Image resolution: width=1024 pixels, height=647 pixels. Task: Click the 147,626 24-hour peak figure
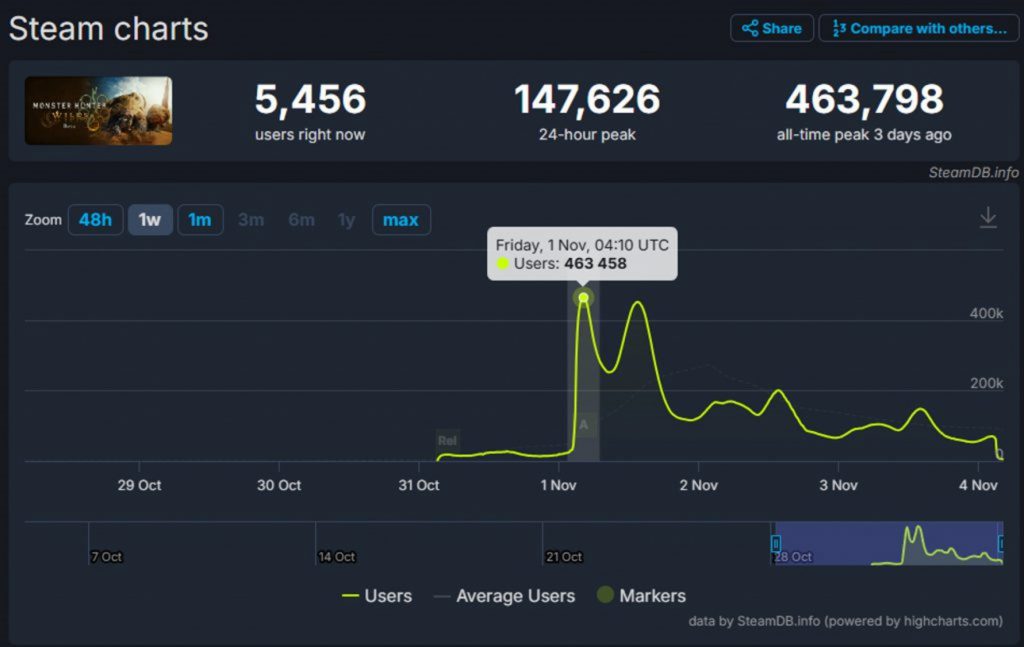[587, 99]
